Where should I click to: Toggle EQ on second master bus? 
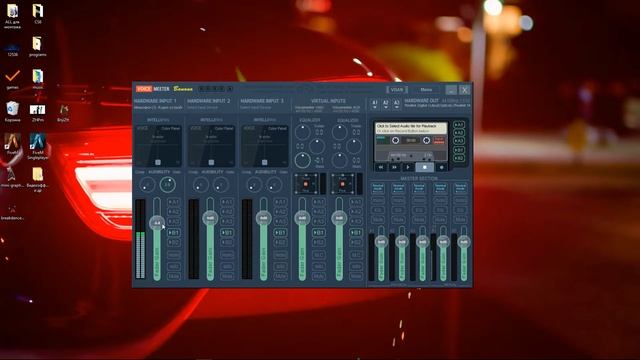coord(398,210)
